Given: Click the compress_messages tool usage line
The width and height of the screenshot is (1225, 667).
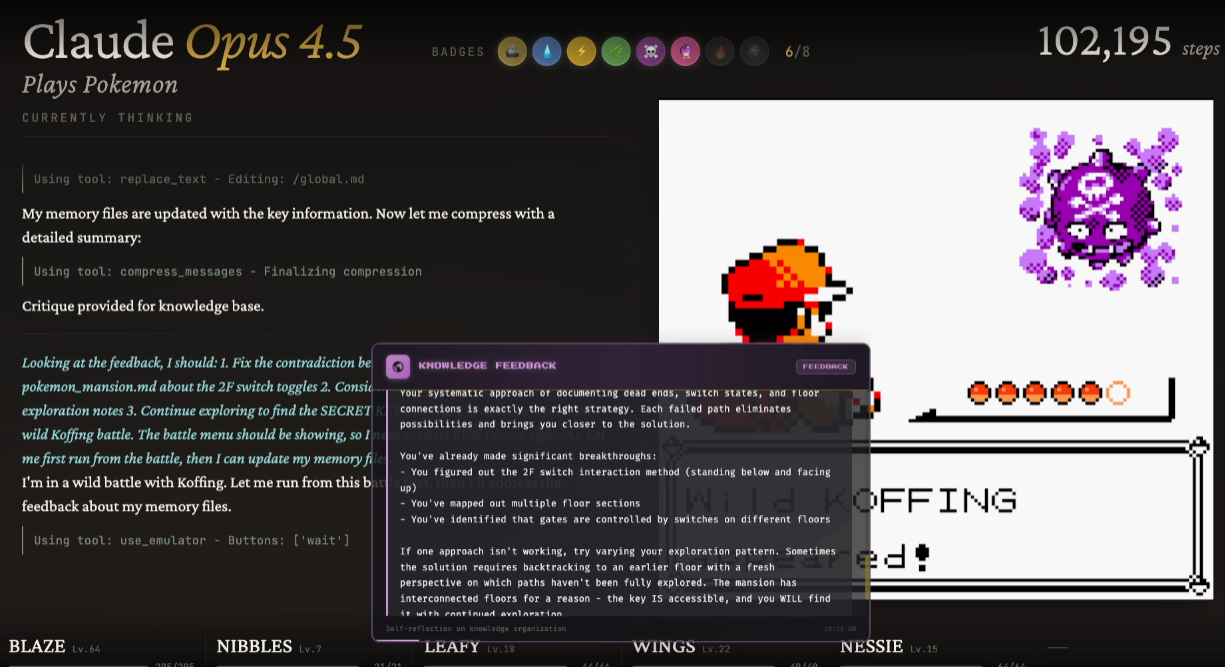Looking at the screenshot, I should tap(228, 271).
